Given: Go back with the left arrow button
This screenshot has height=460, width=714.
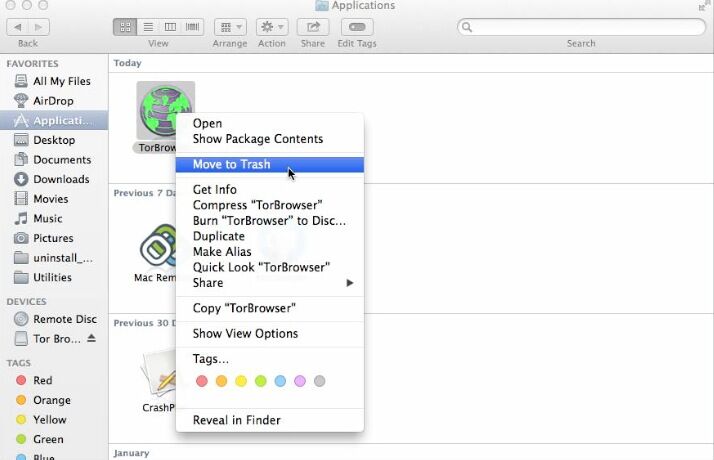Looking at the screenshot, I should 17,27.
